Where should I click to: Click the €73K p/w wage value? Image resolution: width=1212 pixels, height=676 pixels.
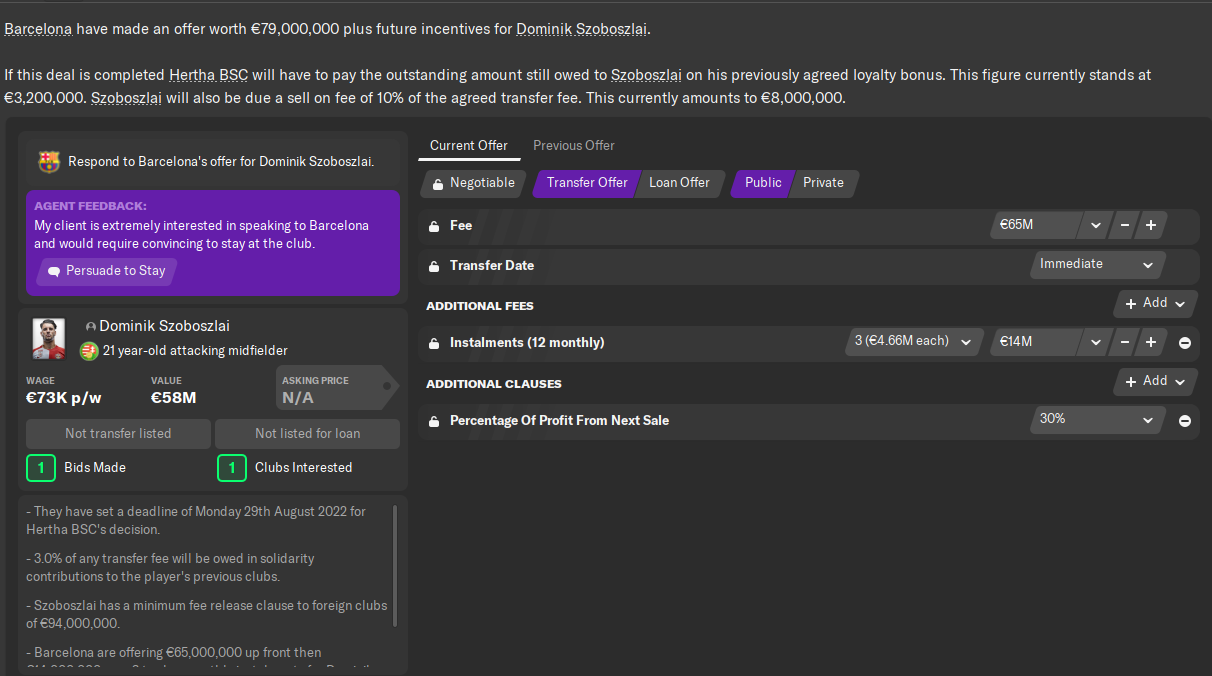point(64,398)
